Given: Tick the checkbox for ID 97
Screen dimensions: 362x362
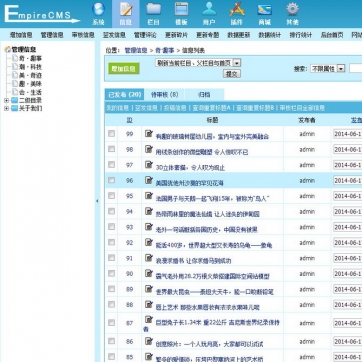Looking at the screenshot, I should pos(111,165).
